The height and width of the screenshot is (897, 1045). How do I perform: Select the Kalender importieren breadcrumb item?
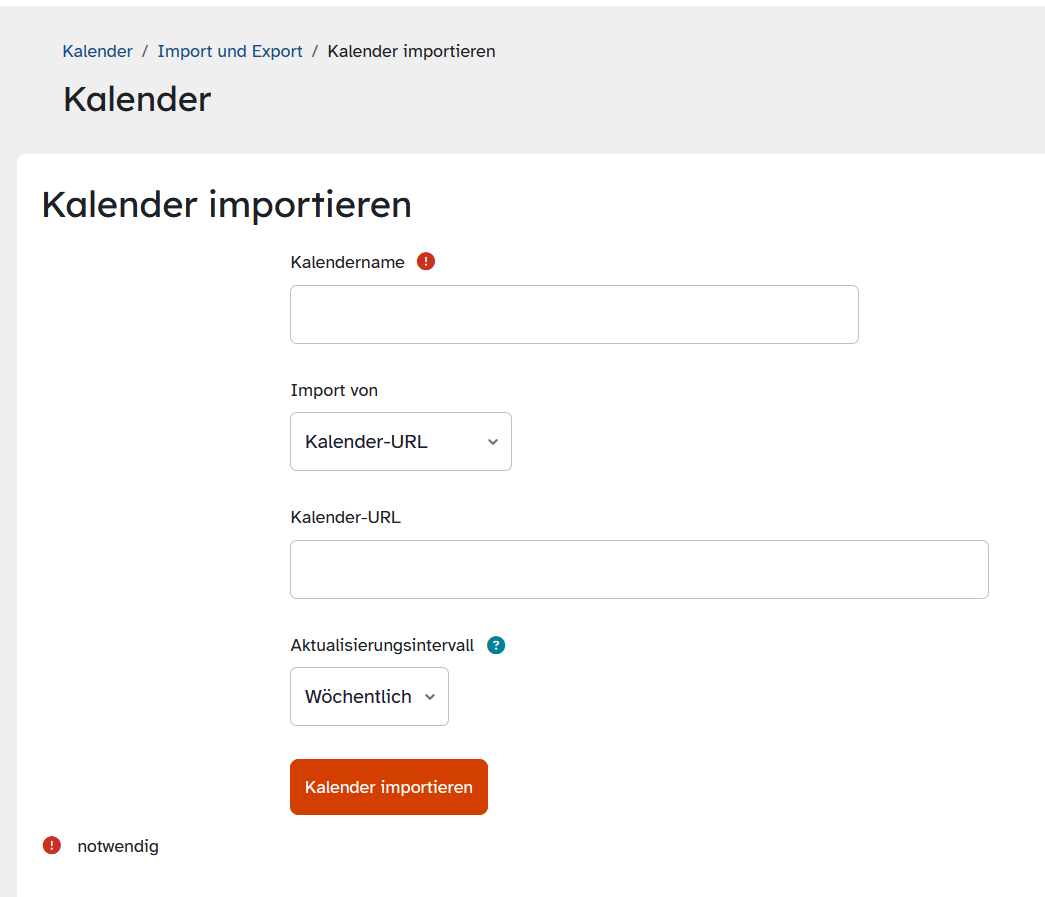[x=411, y=51]
